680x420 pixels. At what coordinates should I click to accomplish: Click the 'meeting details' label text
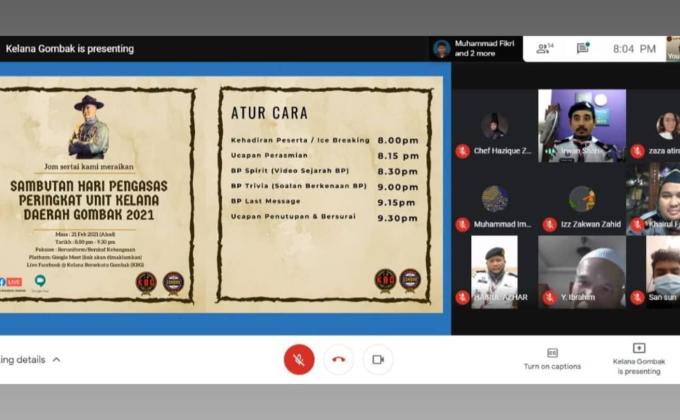point(23,360)
